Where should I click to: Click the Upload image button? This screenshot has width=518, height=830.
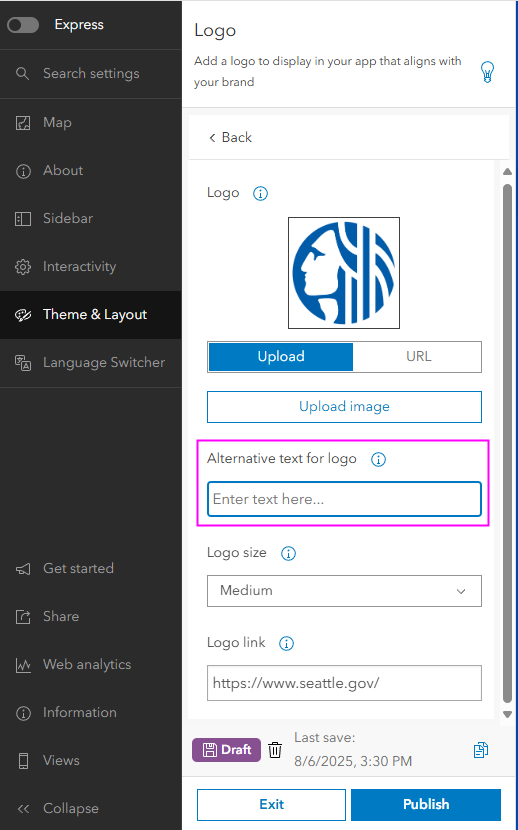click(x=344, y=407)
